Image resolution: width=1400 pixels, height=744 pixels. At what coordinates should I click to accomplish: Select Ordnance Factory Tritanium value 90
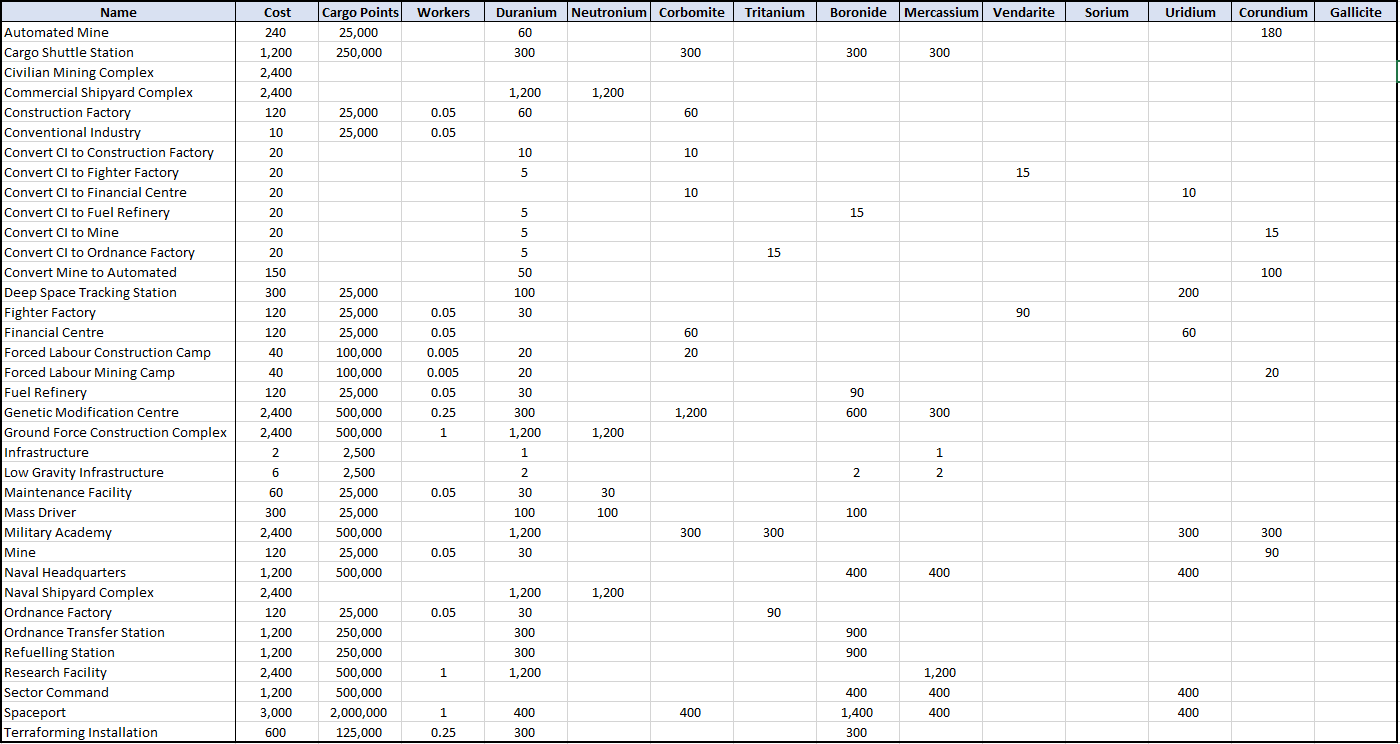pos(774,612)
